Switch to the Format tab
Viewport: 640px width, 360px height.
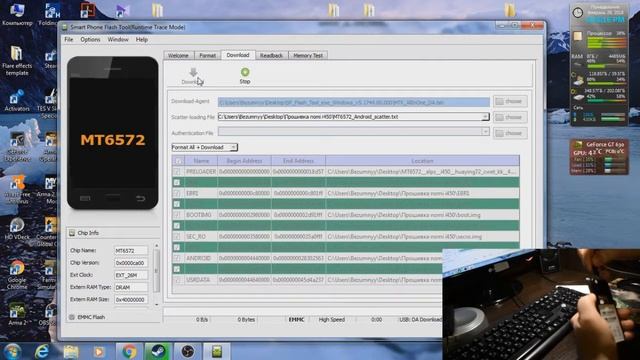point(207,56)
